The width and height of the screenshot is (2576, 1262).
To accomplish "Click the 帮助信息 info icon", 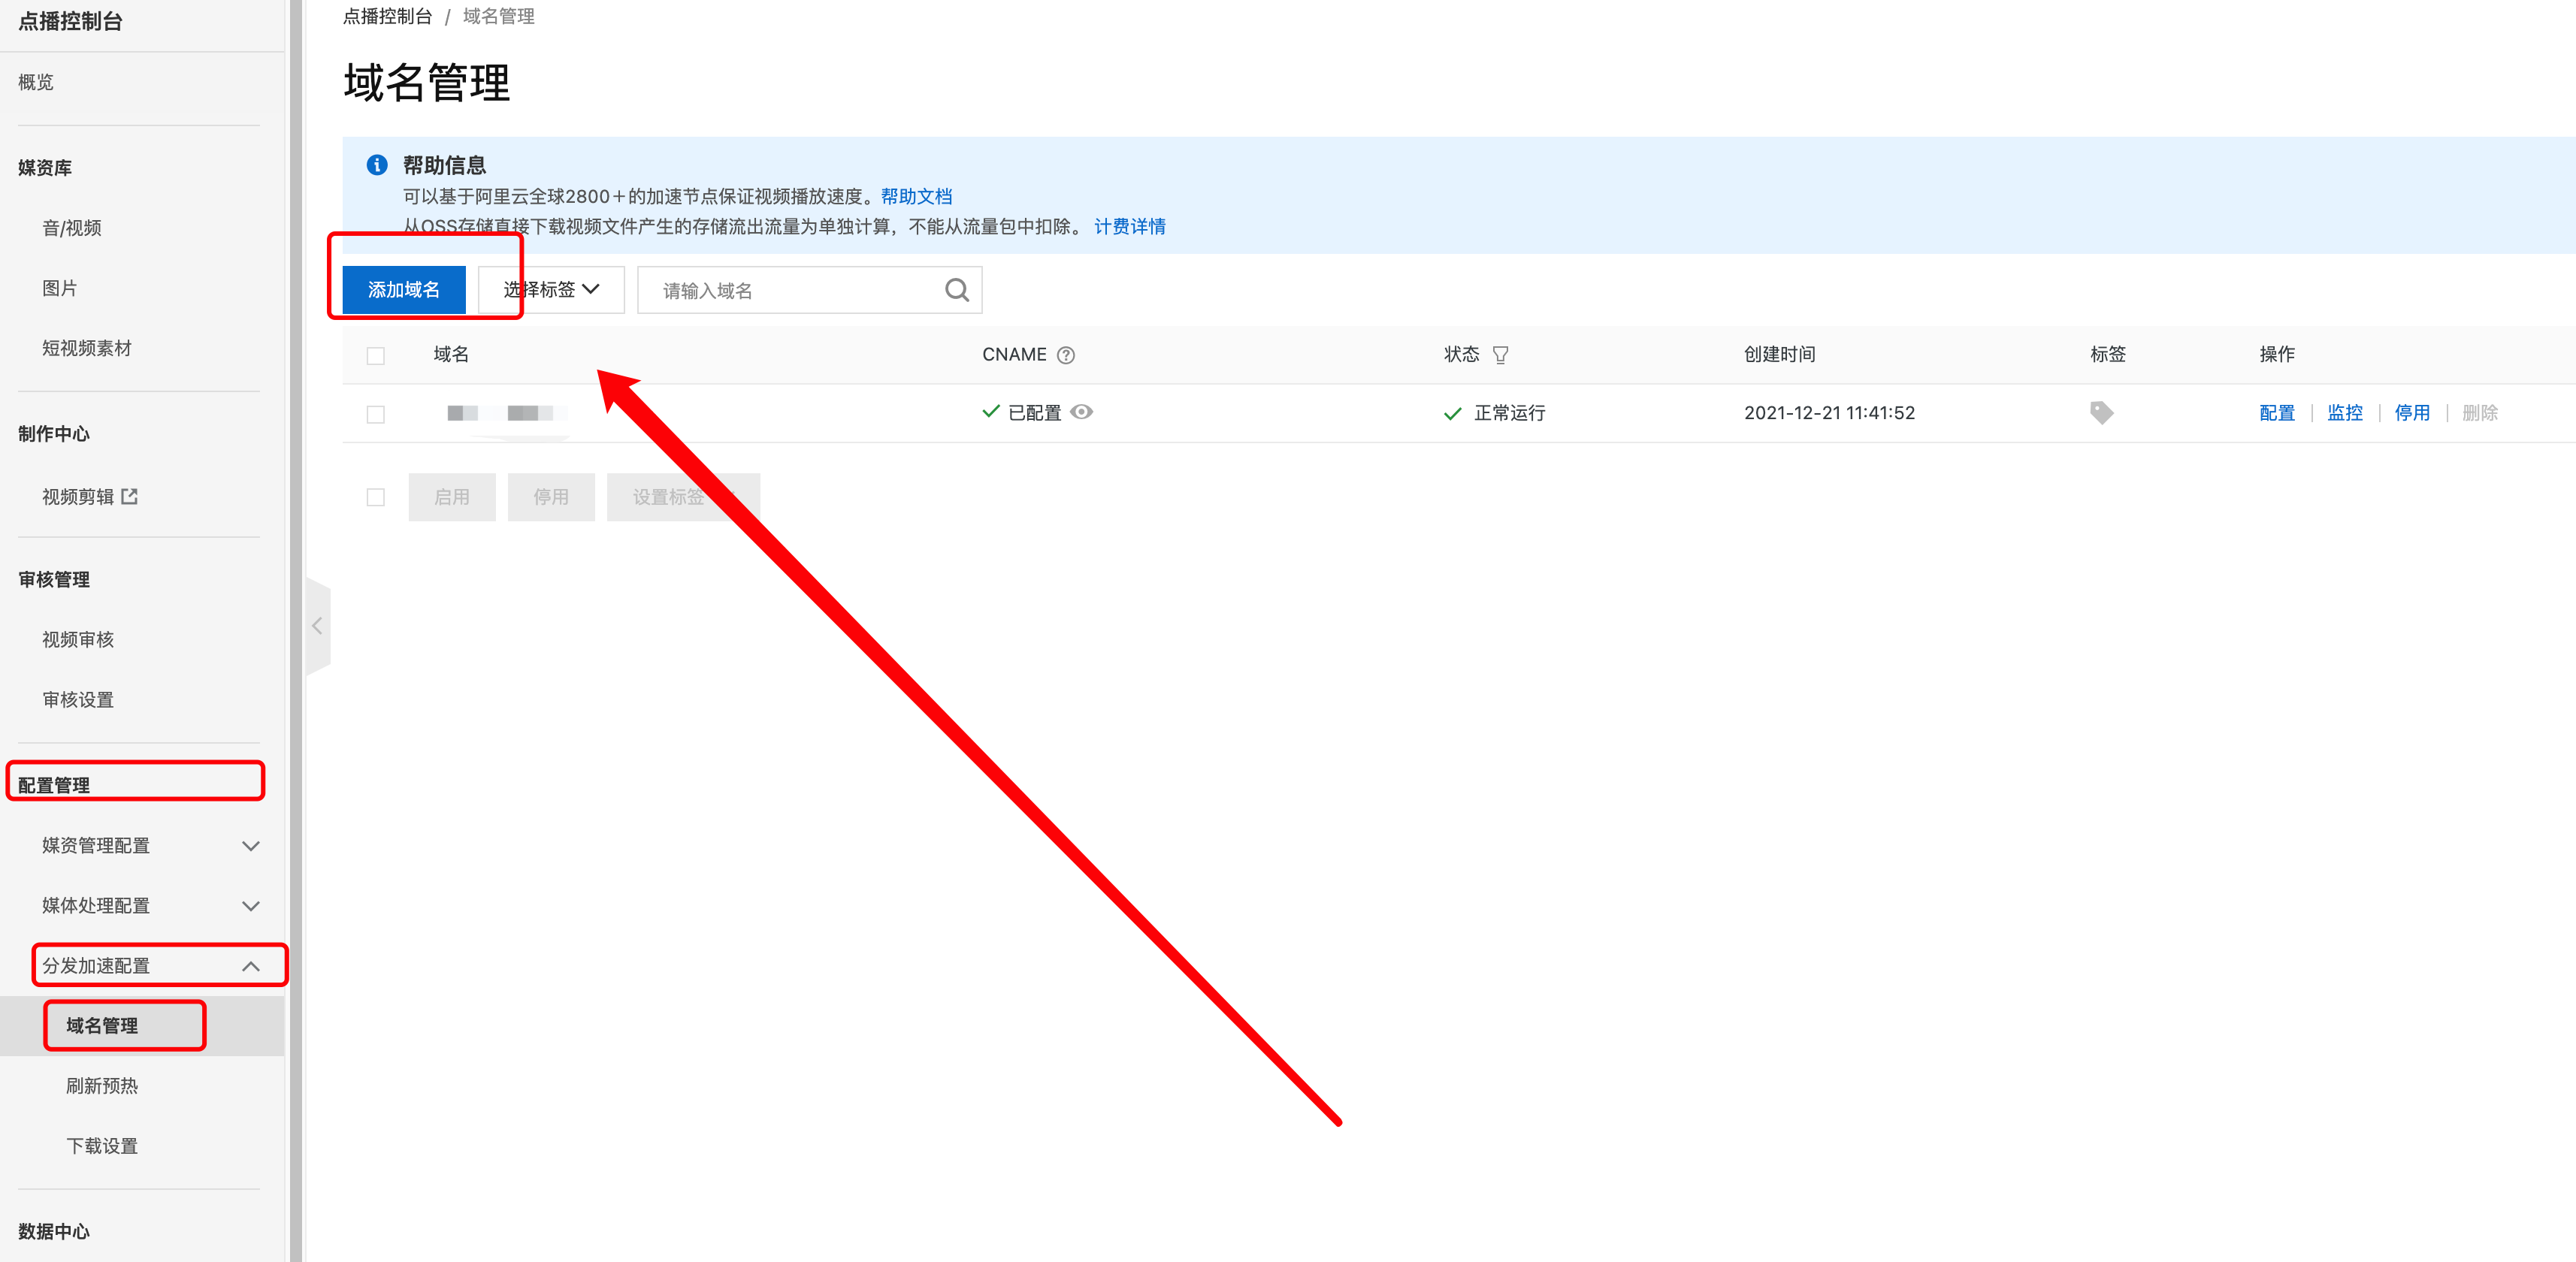I will click(x=377, y=165).
